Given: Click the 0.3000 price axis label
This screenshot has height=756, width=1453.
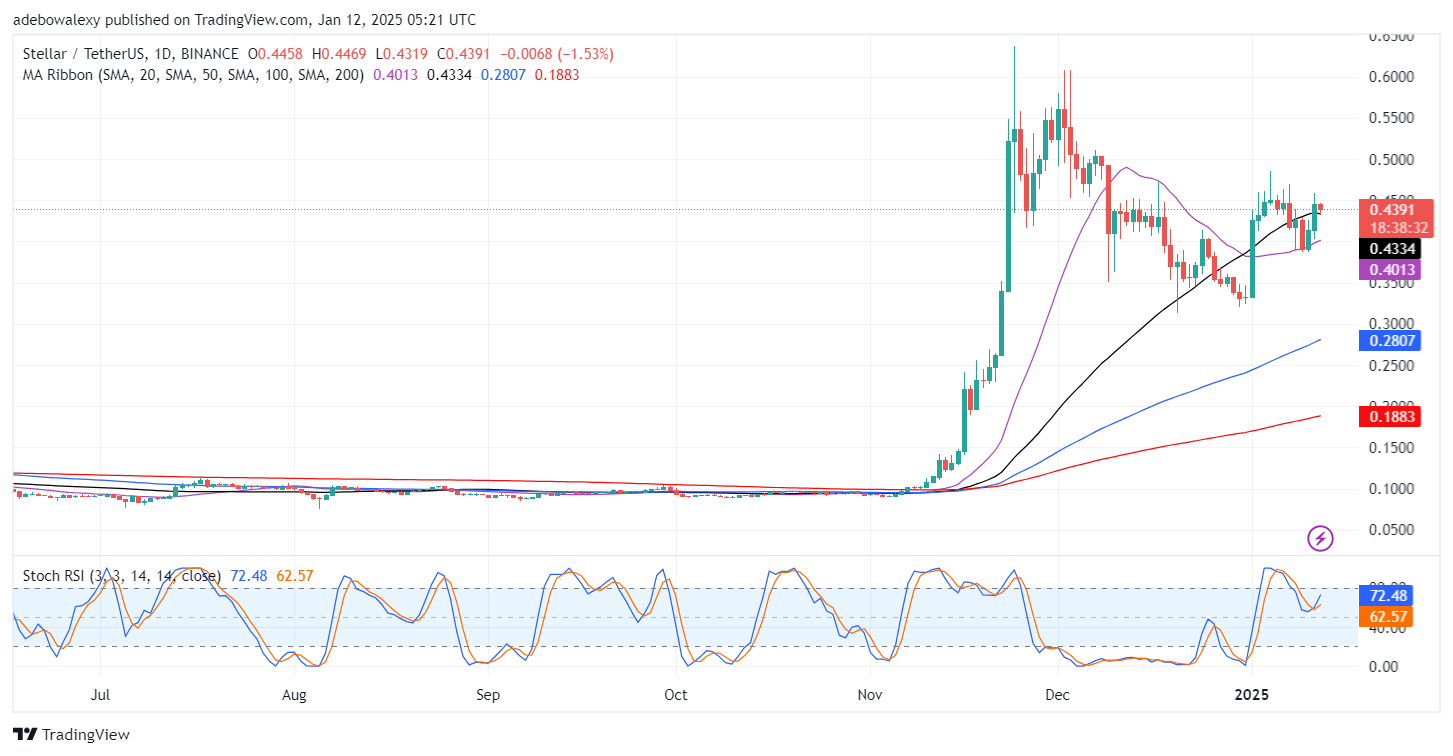Looking at the screenshot, I should pos(1390,324).
